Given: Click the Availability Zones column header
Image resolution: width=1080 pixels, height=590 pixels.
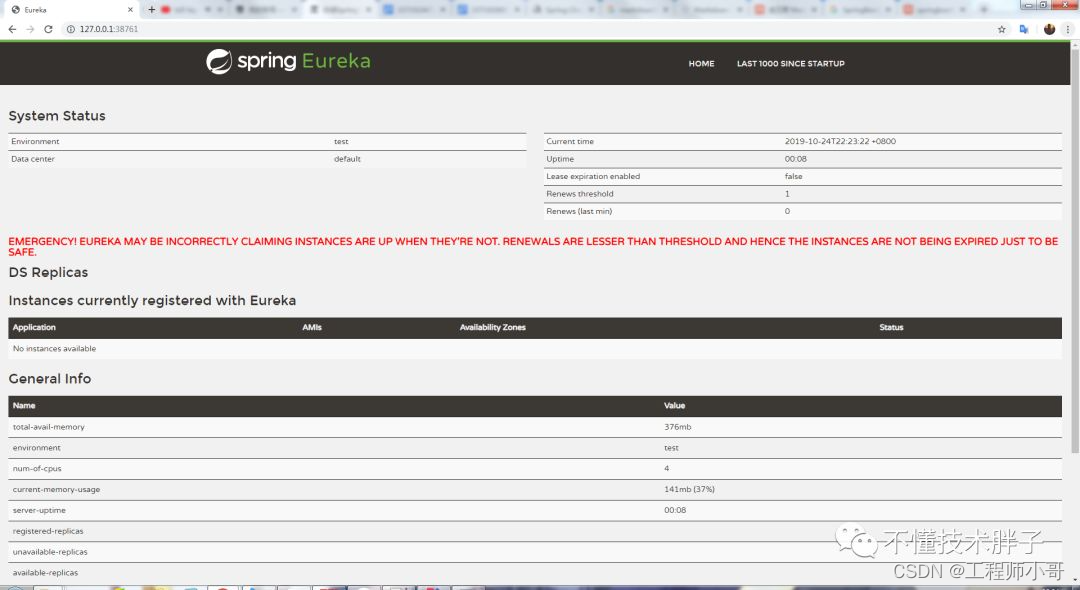Looking at the screenshot, I should 492,327.
